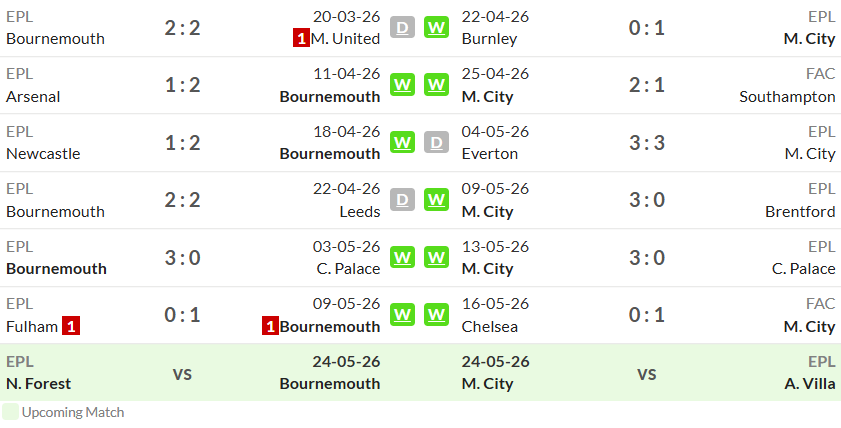The image size is (841, 428).
Task: Open the Arsenal team link
Action: 33,97
